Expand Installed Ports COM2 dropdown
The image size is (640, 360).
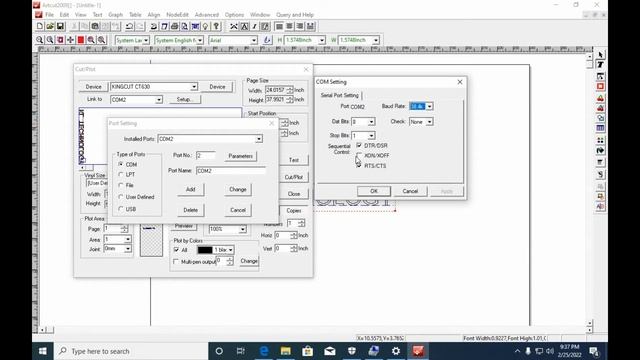(259, 139)
